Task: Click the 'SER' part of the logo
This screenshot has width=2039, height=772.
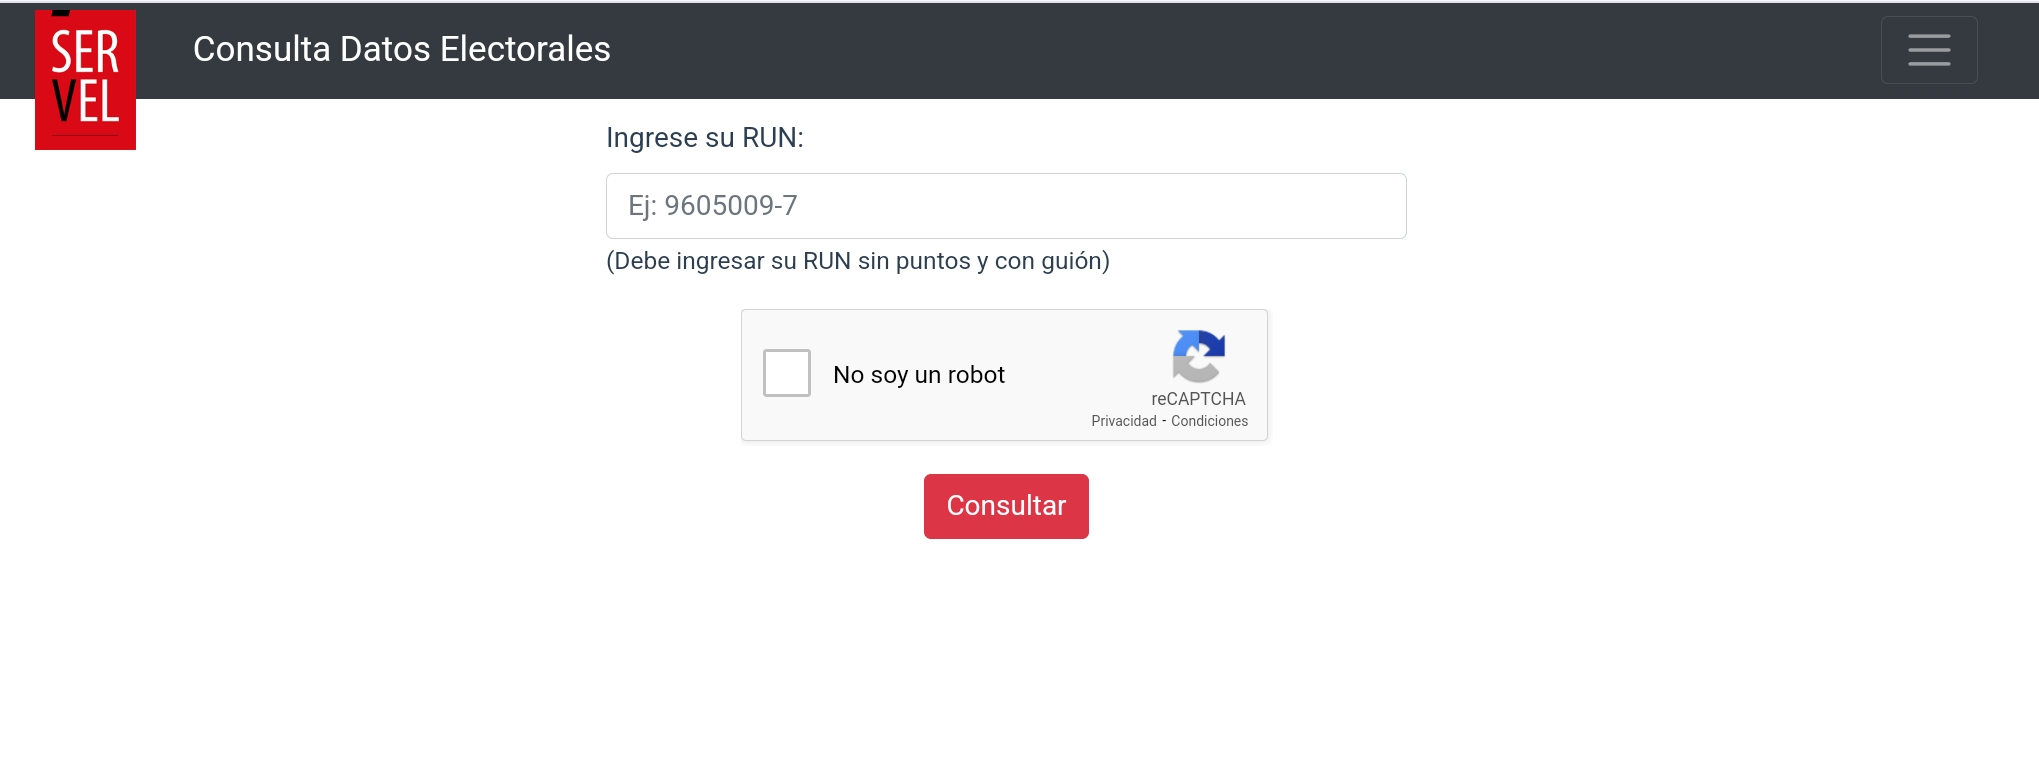Action: [85, 53]
